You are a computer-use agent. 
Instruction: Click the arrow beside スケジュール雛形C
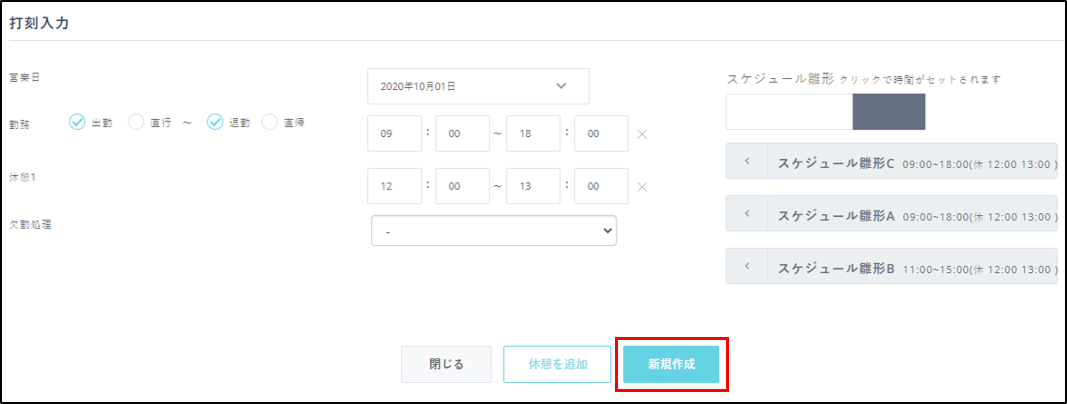pyautogui.click(x=746, y=161)
